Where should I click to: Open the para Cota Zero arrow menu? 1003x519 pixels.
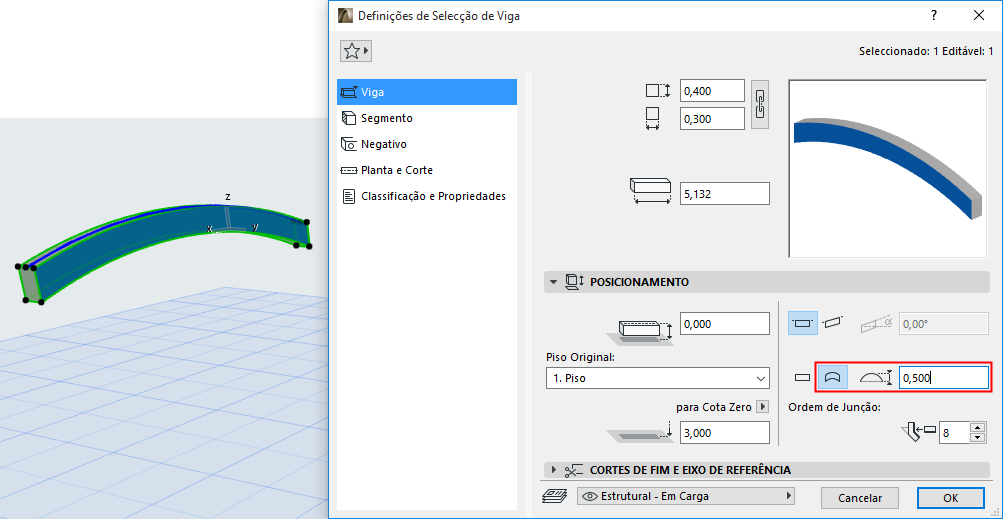point(762,407)
